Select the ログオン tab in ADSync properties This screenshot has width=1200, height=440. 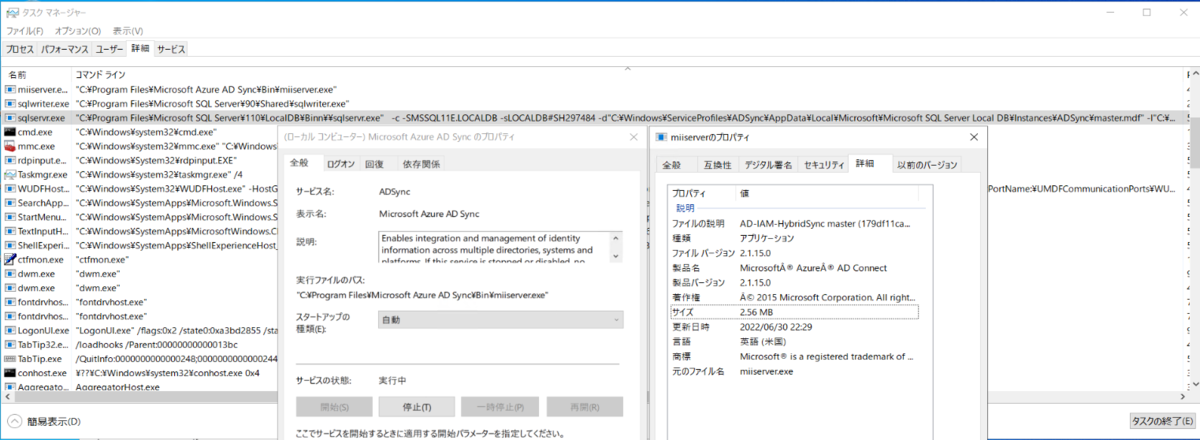point(340,164)
